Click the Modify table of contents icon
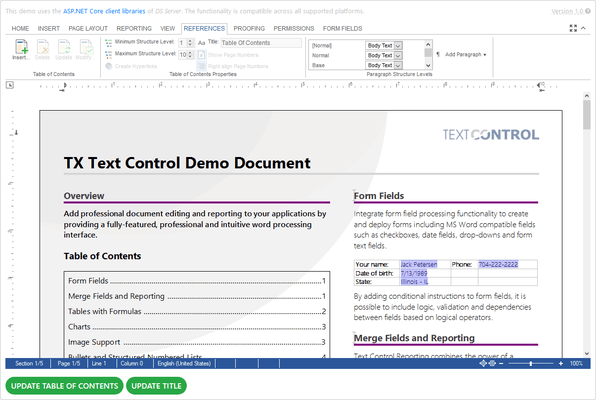This screenshot has height=400, width=596. (86, 47)
